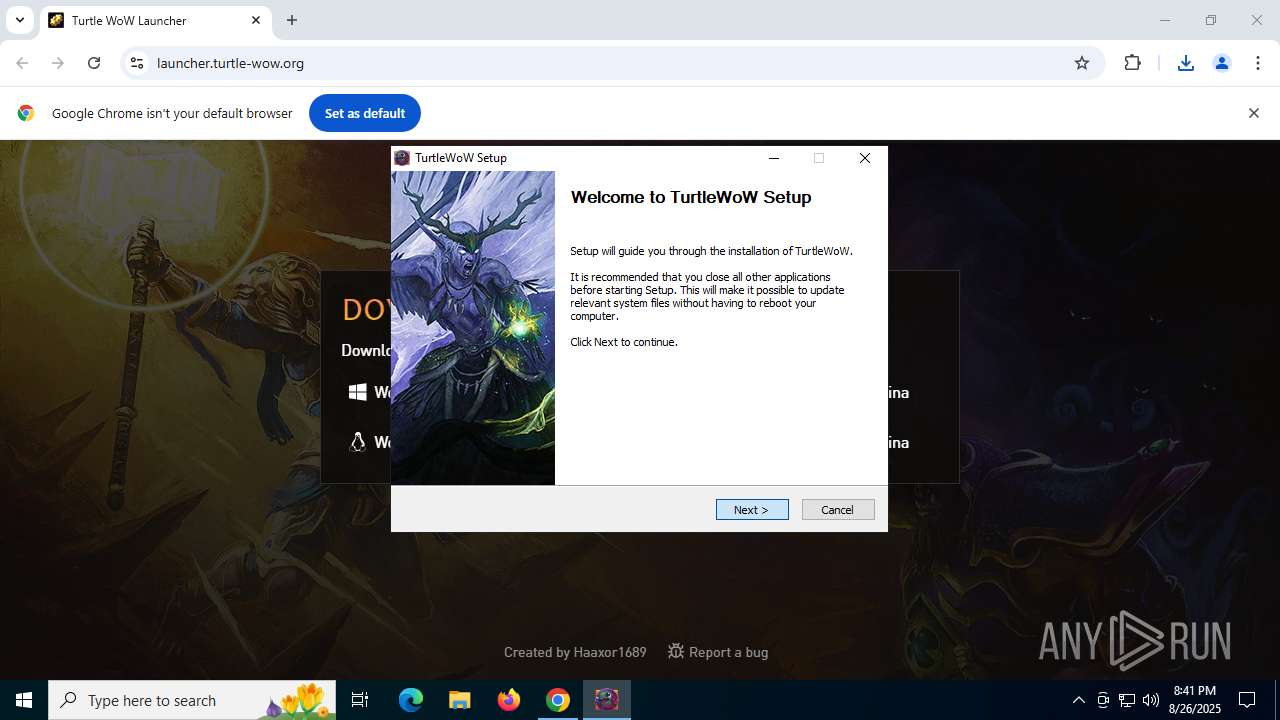Viewport: 1280px width, 720px height.
Task: Click the "Welcome to TurtleWoW Setup" heading
Action: [691, 197]
